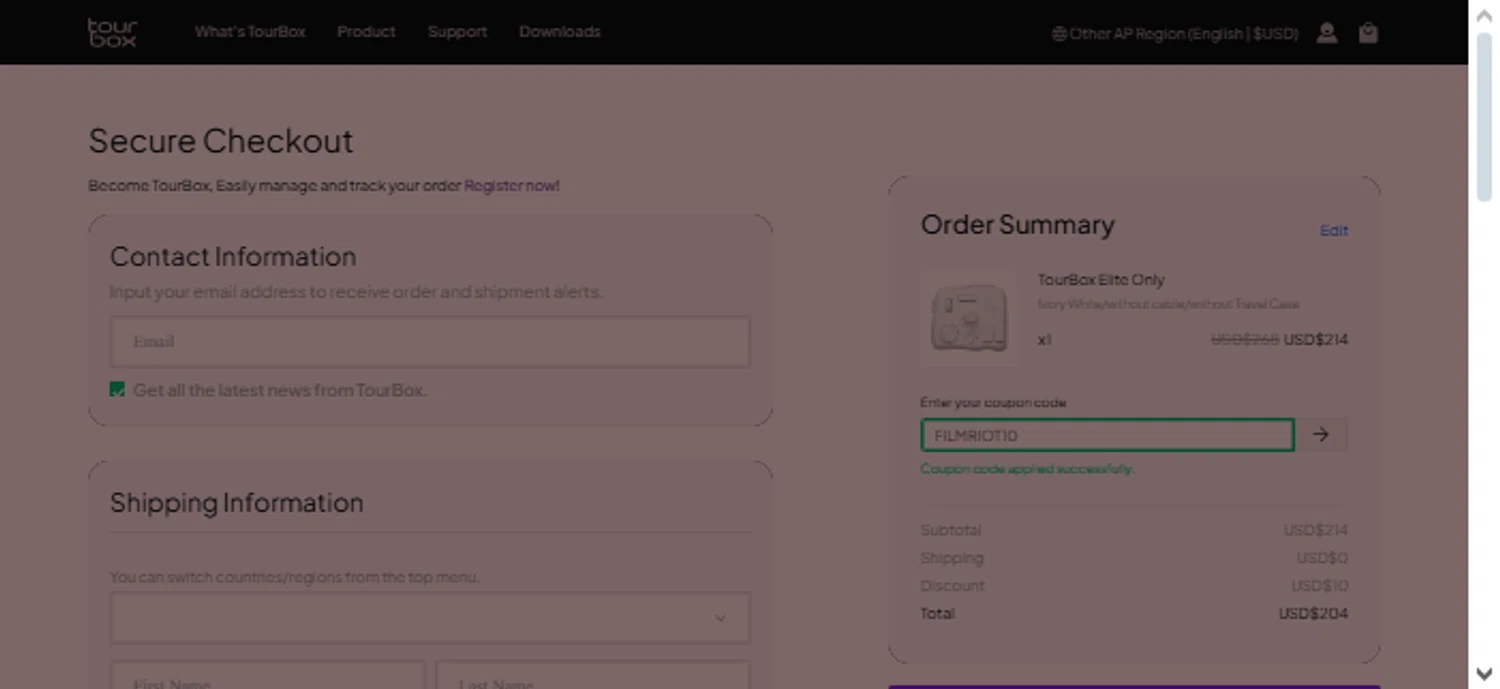The height and width of the screenshot is (689, 1500).
Task: Click the Total USD$204 value
Action: (1313, 614)
